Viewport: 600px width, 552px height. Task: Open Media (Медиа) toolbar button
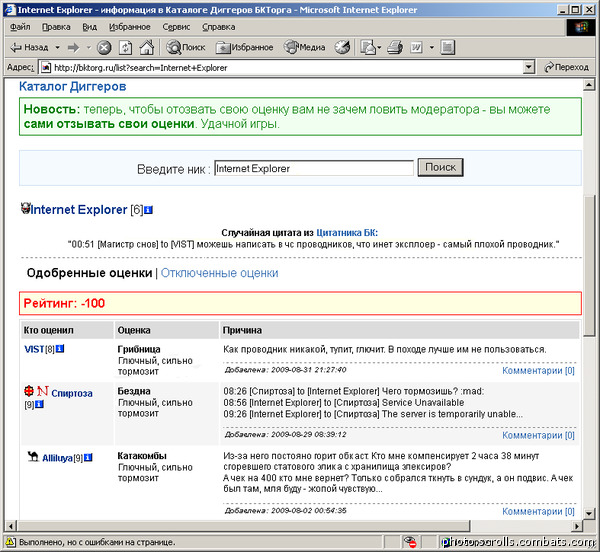(305, 47)
